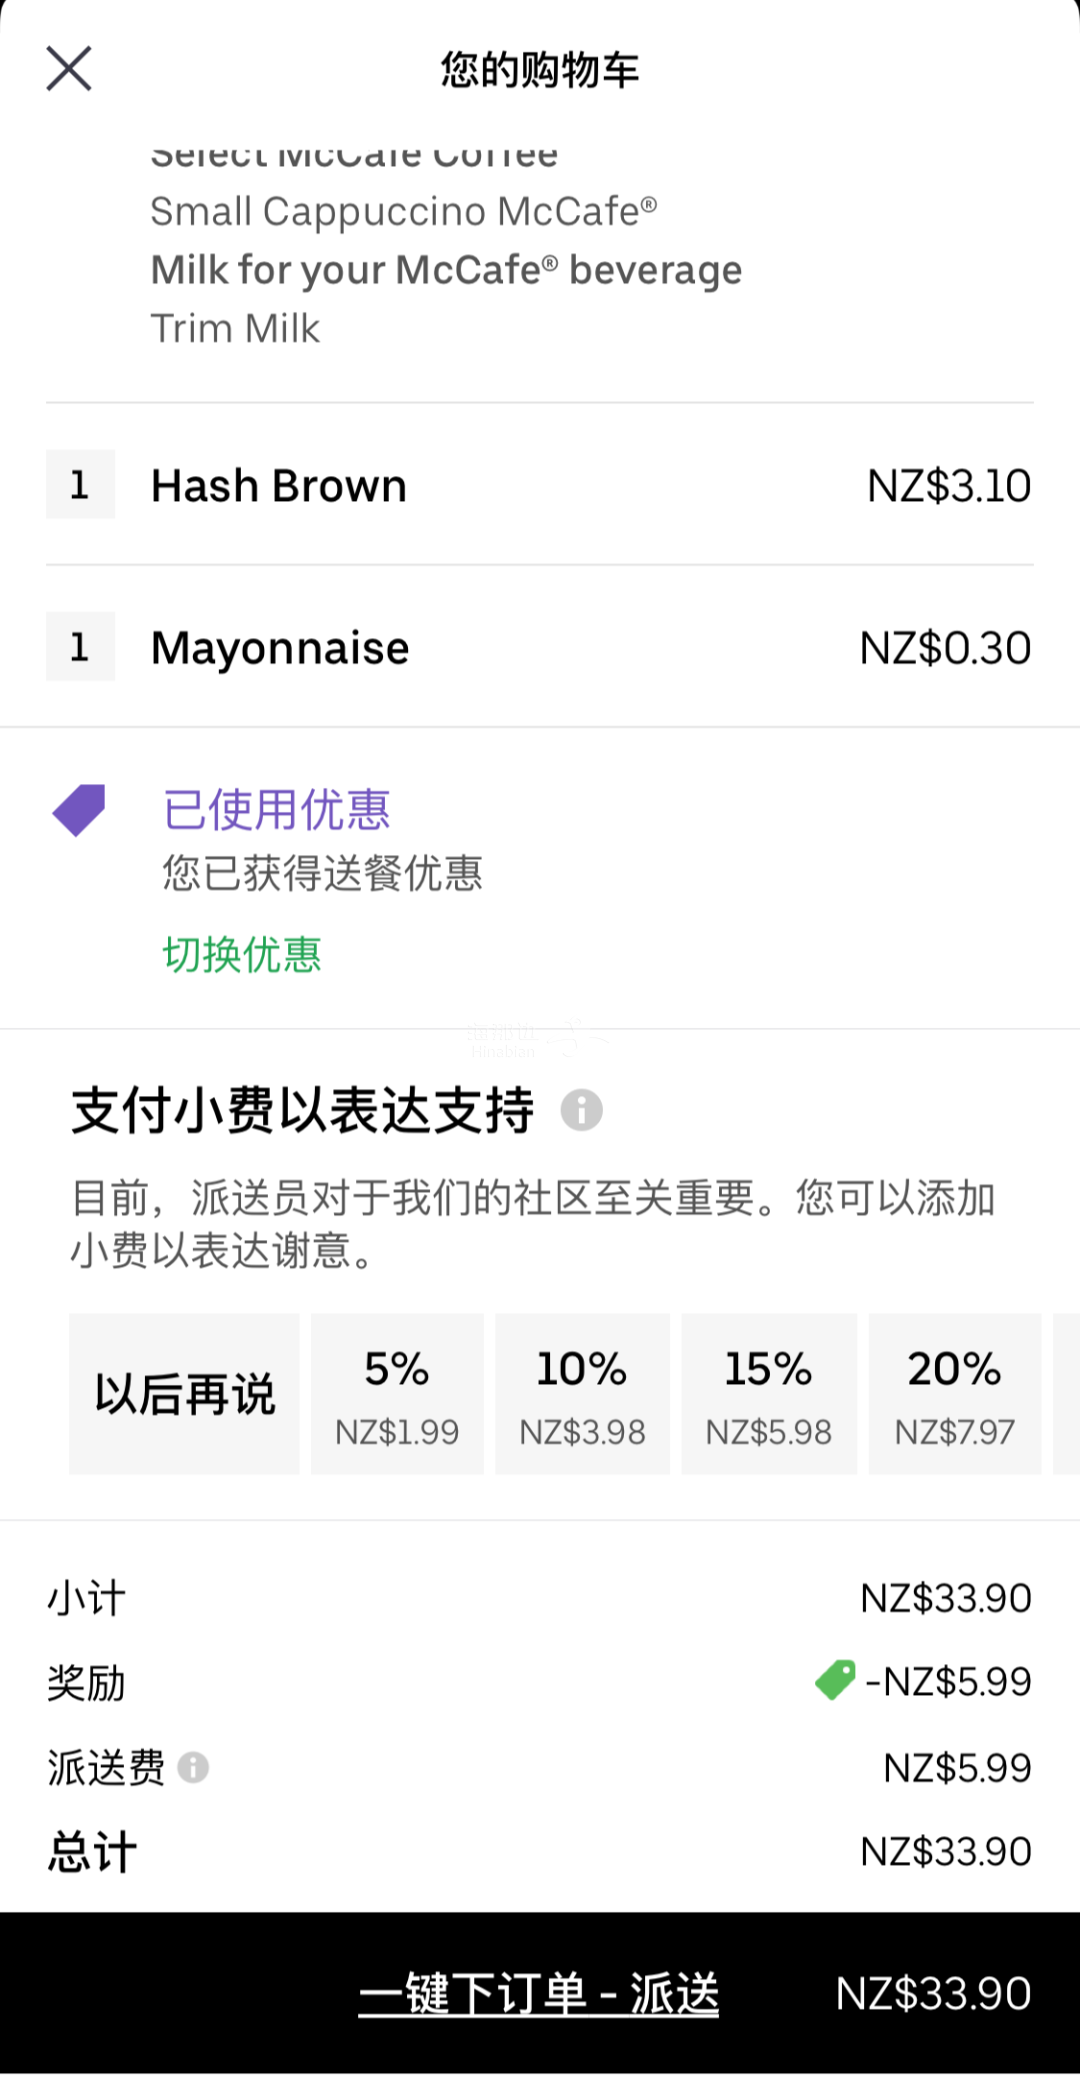Open the Mayonnaise cart item
The image size is (1080, 2077).
[x=280, y=648]
